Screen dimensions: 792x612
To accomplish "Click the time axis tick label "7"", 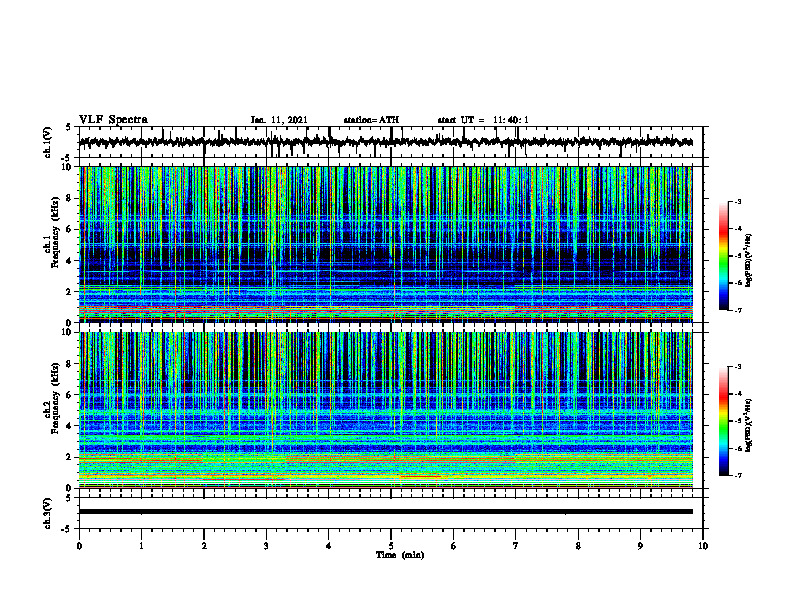I will [516, 546].
